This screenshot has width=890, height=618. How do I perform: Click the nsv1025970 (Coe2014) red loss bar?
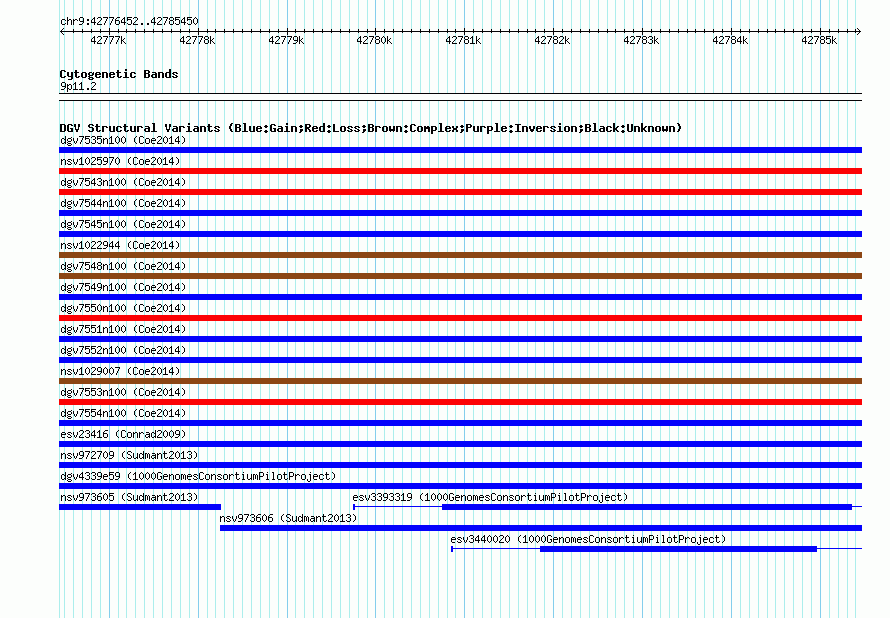460,171
